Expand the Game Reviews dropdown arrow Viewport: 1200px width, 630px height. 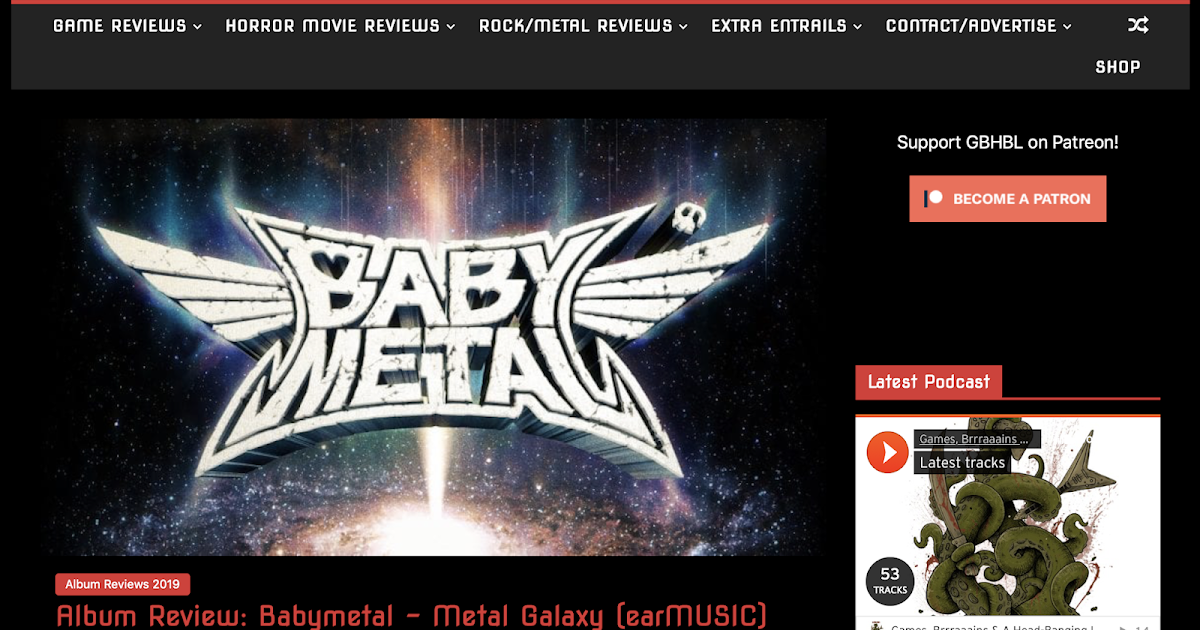(197, 27)
